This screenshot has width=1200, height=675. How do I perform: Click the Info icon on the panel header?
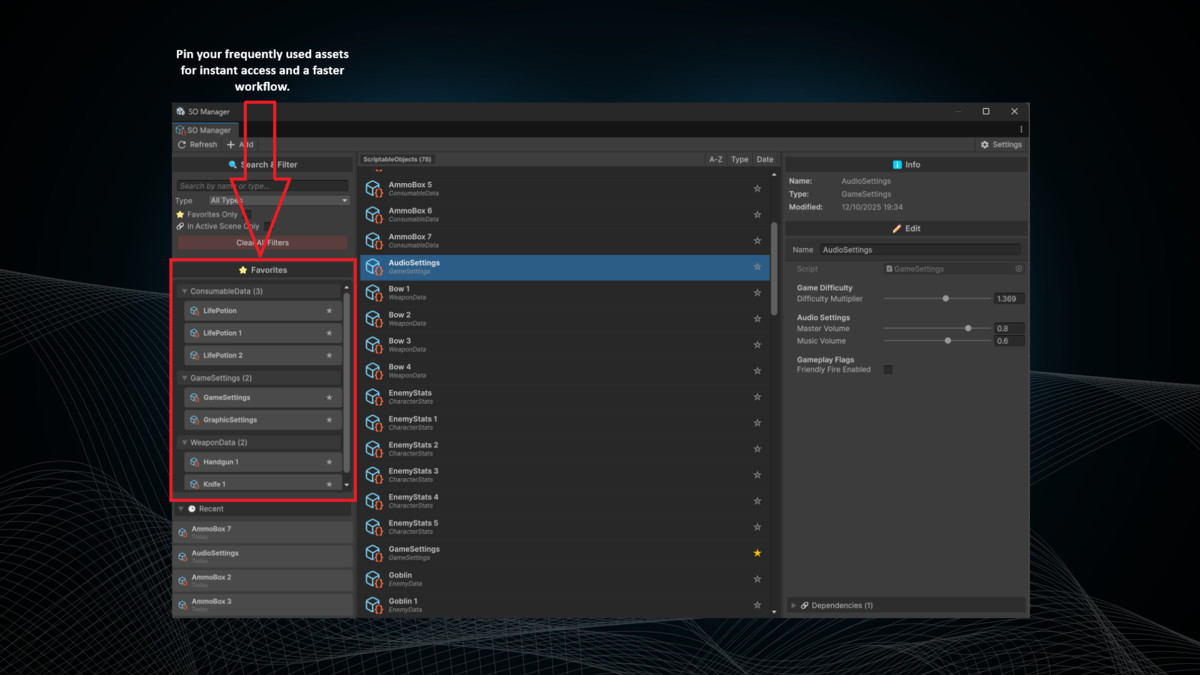pos(896,165)
